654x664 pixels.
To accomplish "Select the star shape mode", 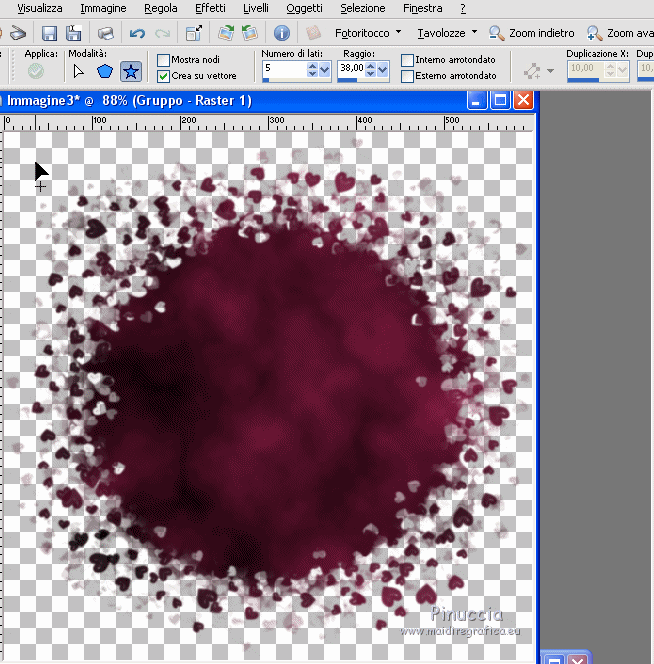I will pos(130,71).
